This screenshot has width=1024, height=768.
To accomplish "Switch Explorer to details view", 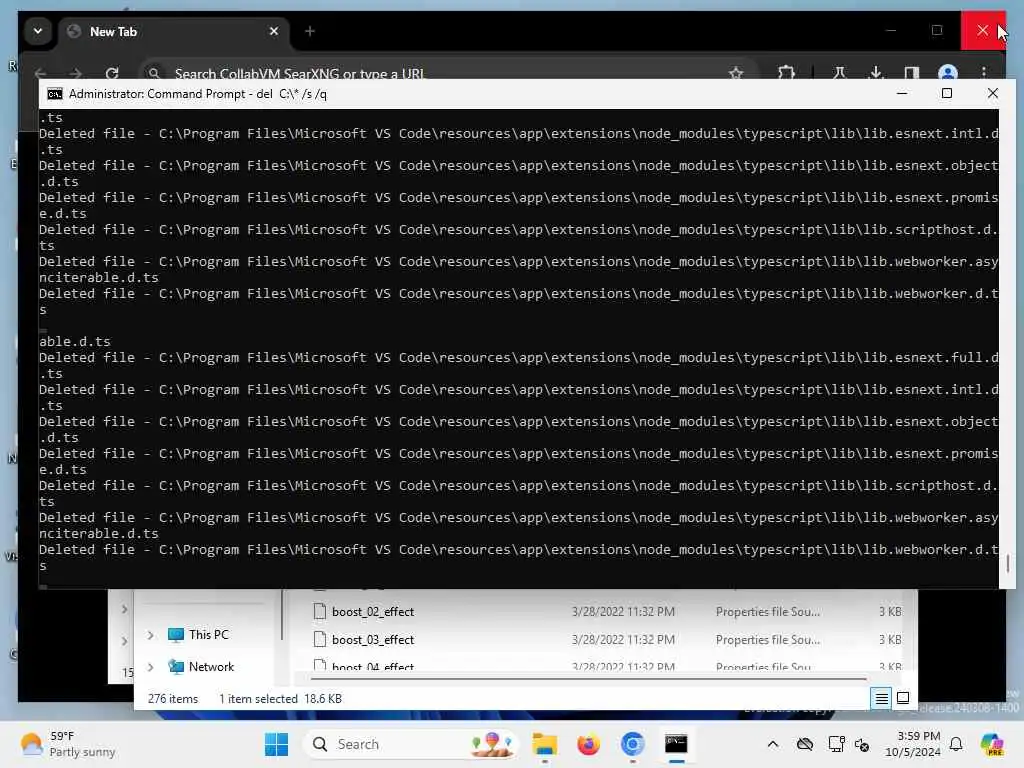I will point(881,699).
